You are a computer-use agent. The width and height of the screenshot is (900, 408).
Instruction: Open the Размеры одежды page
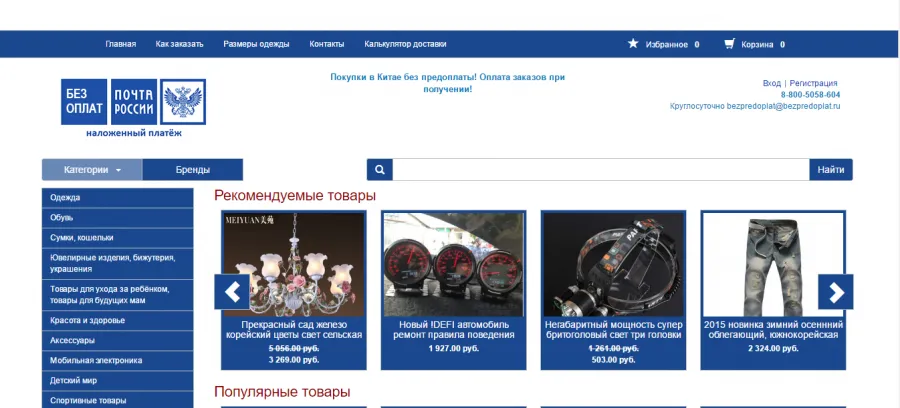pos(257,44)
